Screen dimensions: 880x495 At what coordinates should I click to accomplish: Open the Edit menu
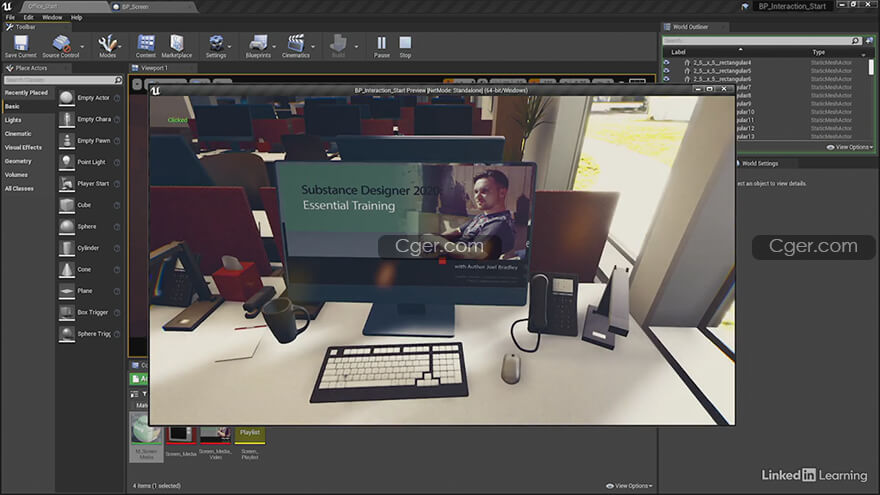(28, 17)
